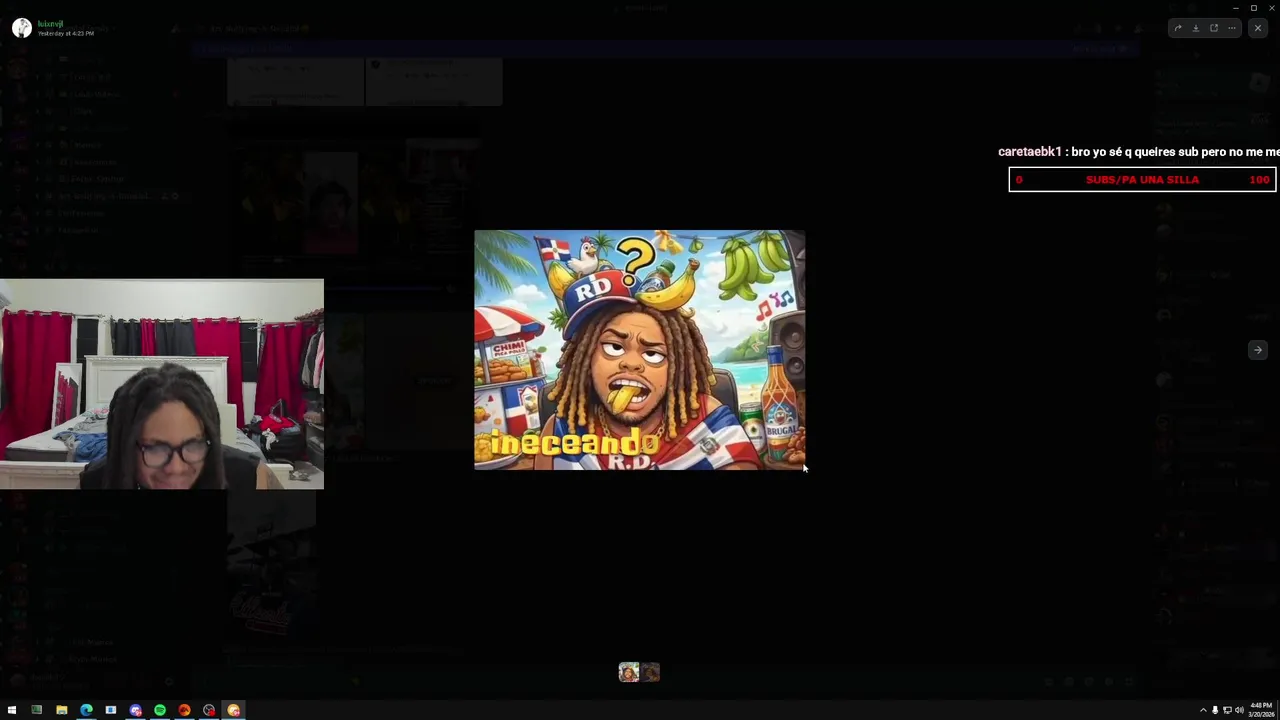
Task: Open the three-dots more options menu
Action: click(1232, 28)
